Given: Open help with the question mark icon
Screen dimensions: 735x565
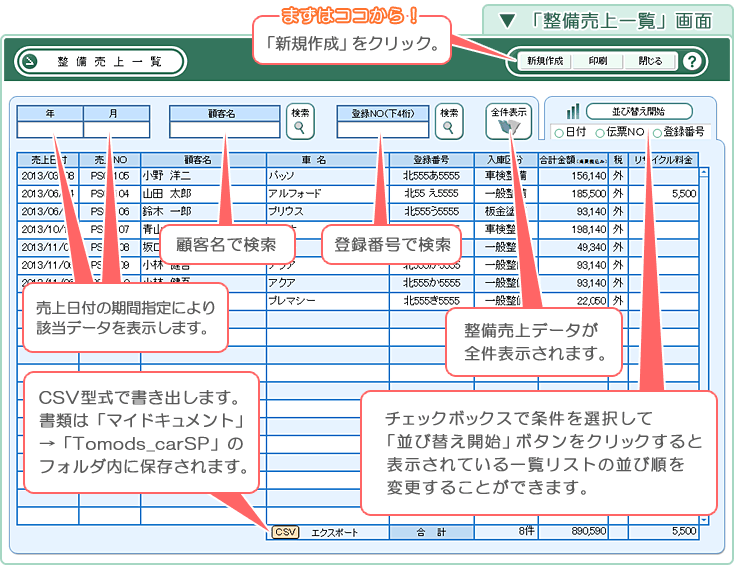Looking at the screenshot, I should click(691, 61).
